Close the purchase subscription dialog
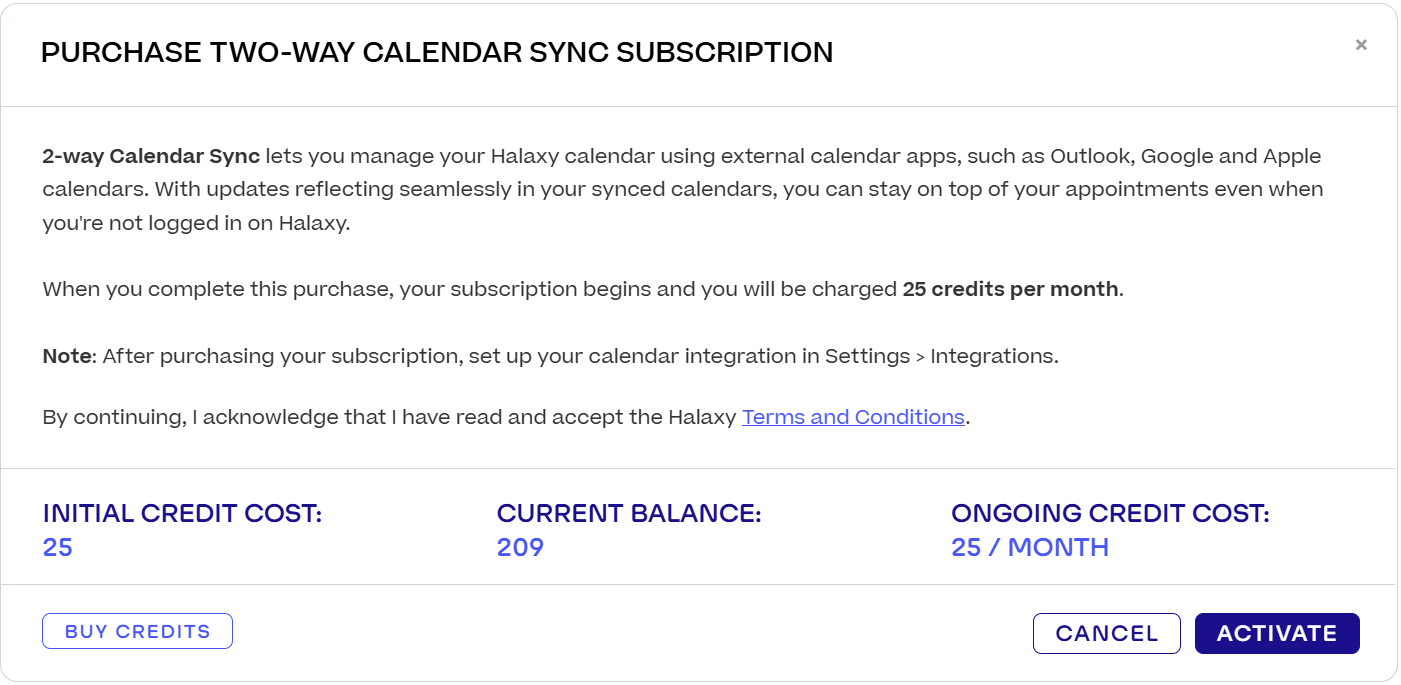This screenshot has width=1401, height=685. 1361,45
